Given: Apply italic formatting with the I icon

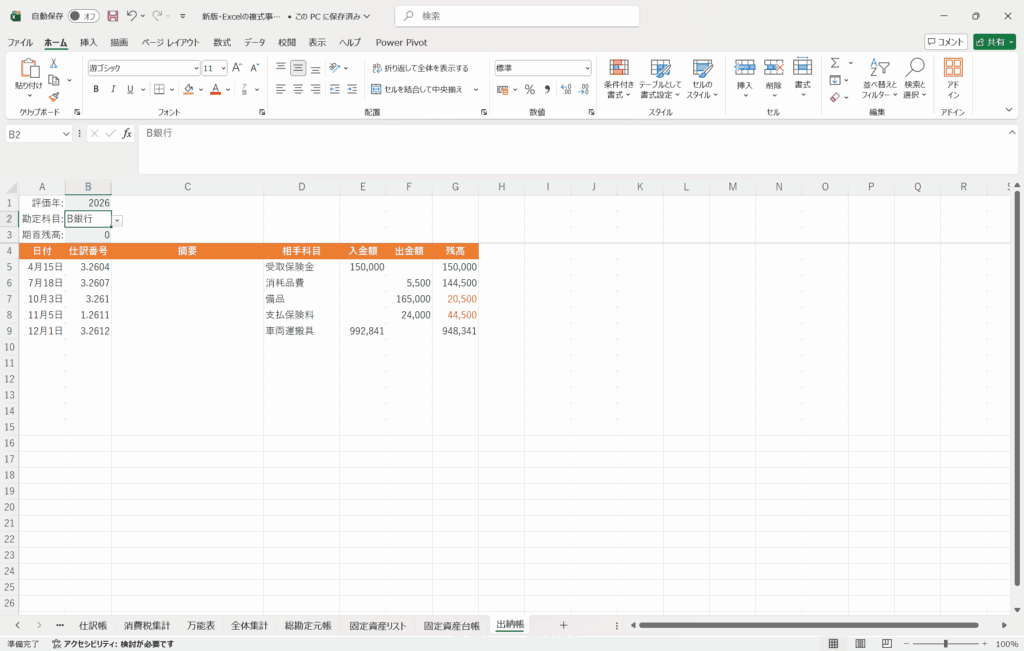Looking at the screenshot, I should (x=113, y=89).
